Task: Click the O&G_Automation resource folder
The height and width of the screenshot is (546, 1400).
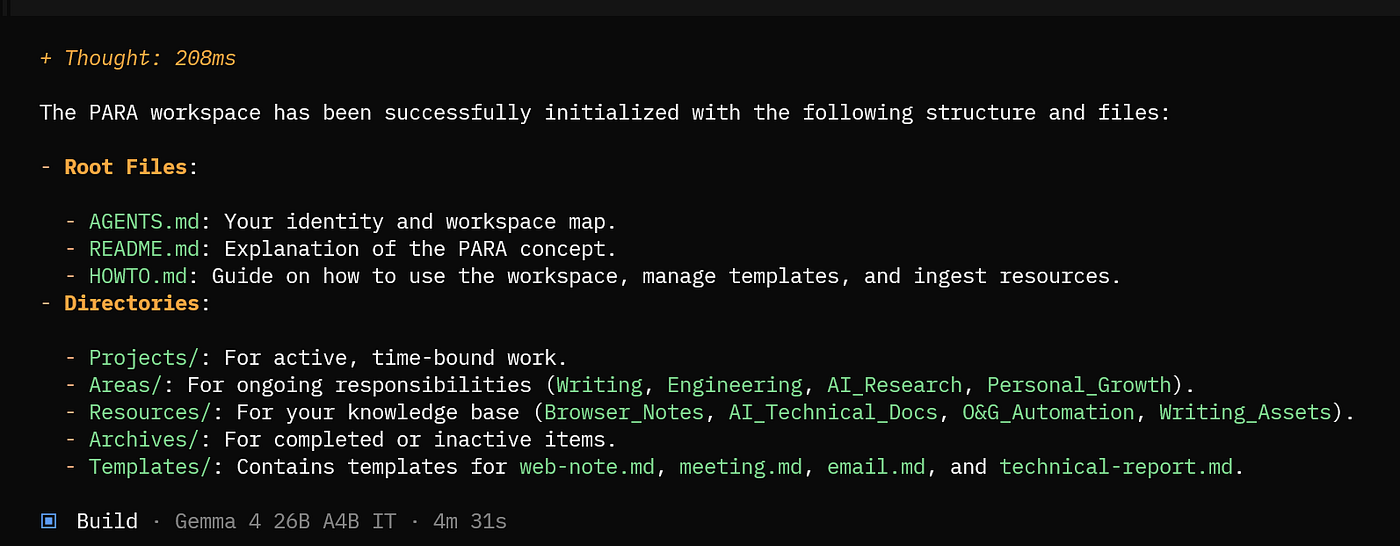Action: coord(1048,412)
